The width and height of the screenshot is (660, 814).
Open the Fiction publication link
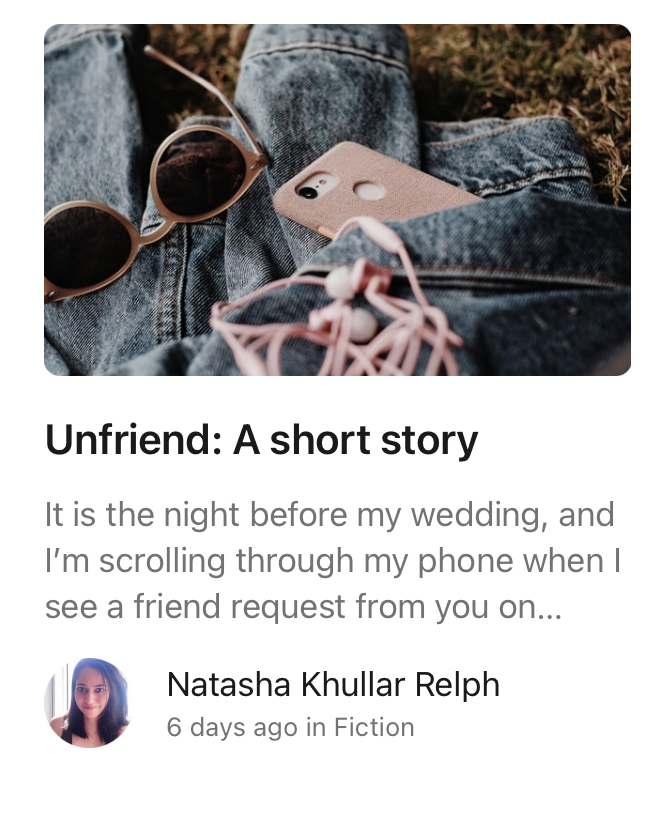(x=374, y=727)
